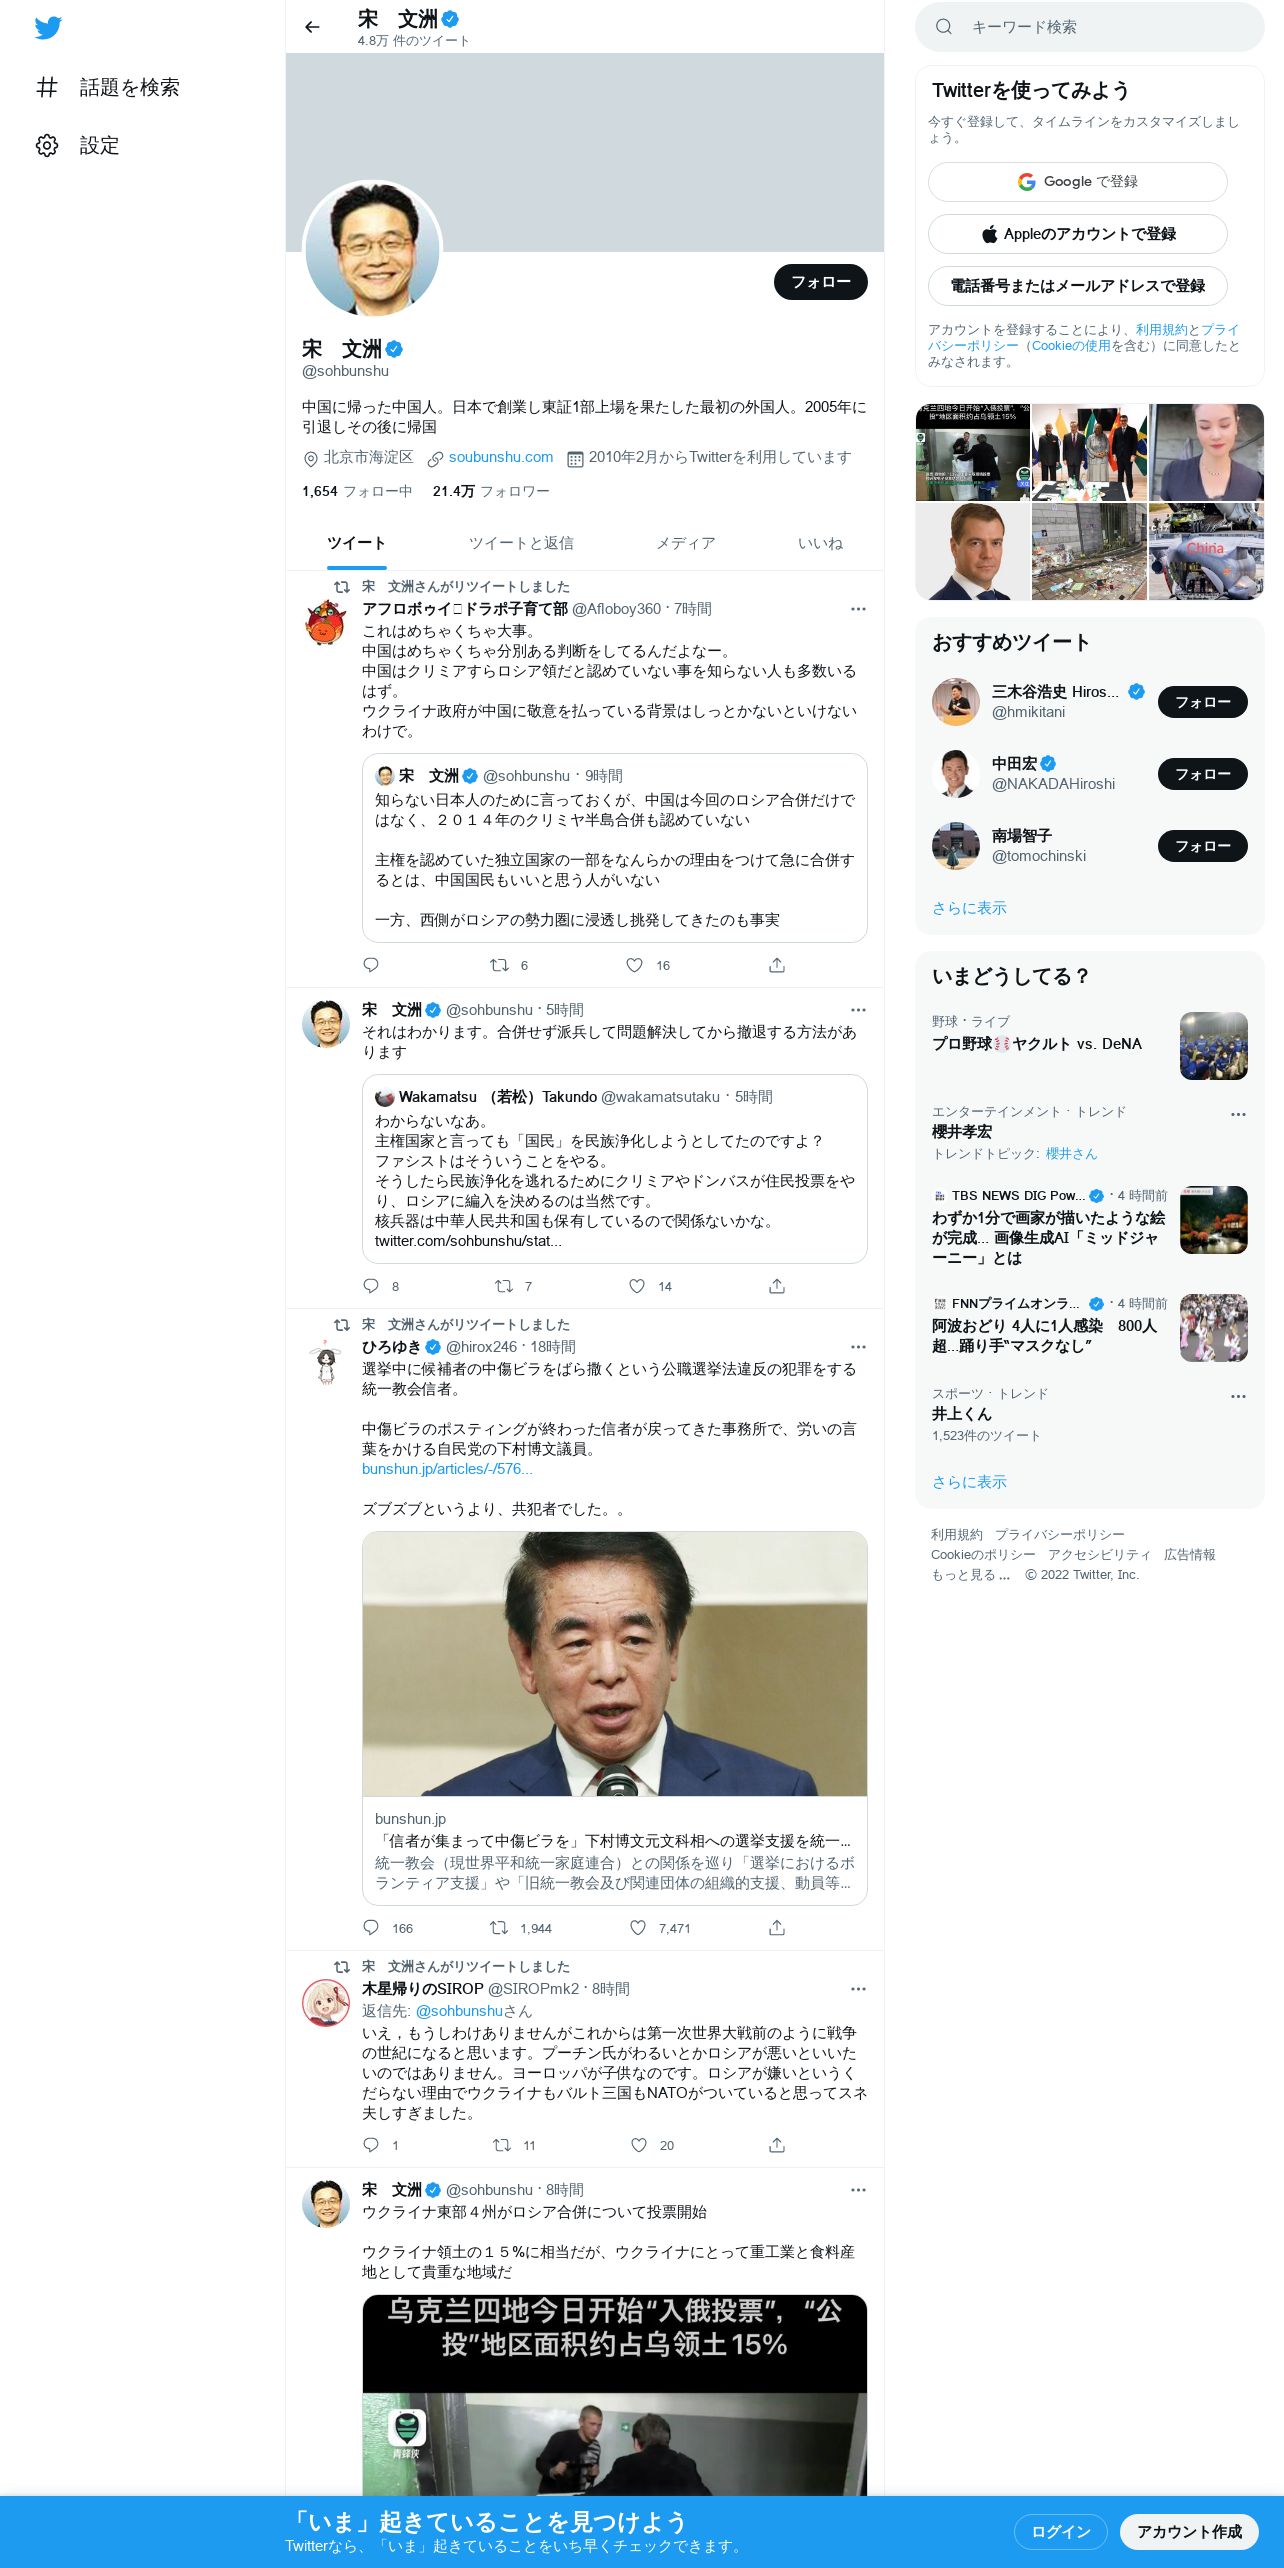Switch to the メディア tab
The height and width of the screenshot is (2568, 1284).
click(685, 543)
